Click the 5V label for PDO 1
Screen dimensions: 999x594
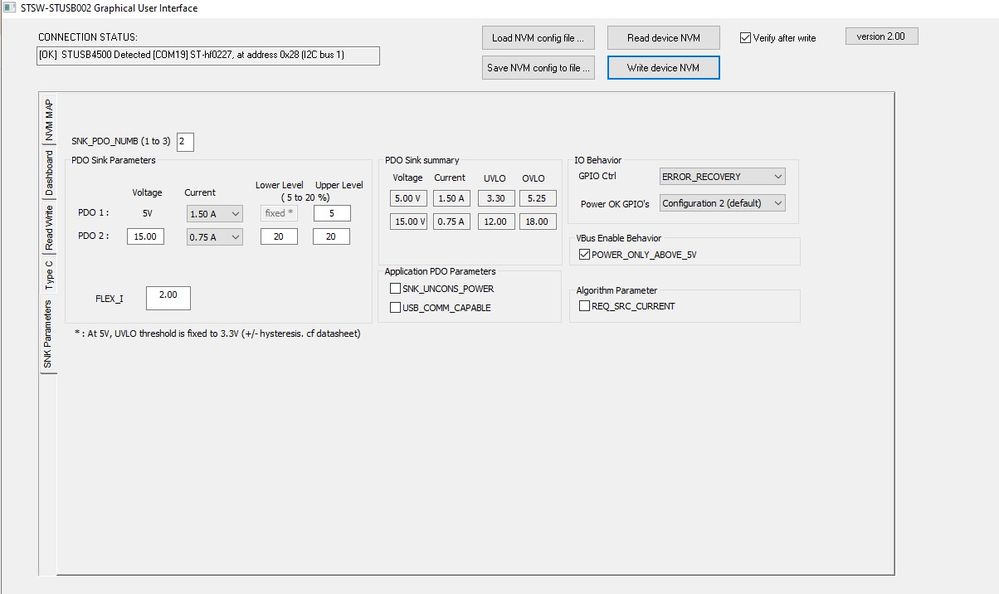tap(147, 214)
